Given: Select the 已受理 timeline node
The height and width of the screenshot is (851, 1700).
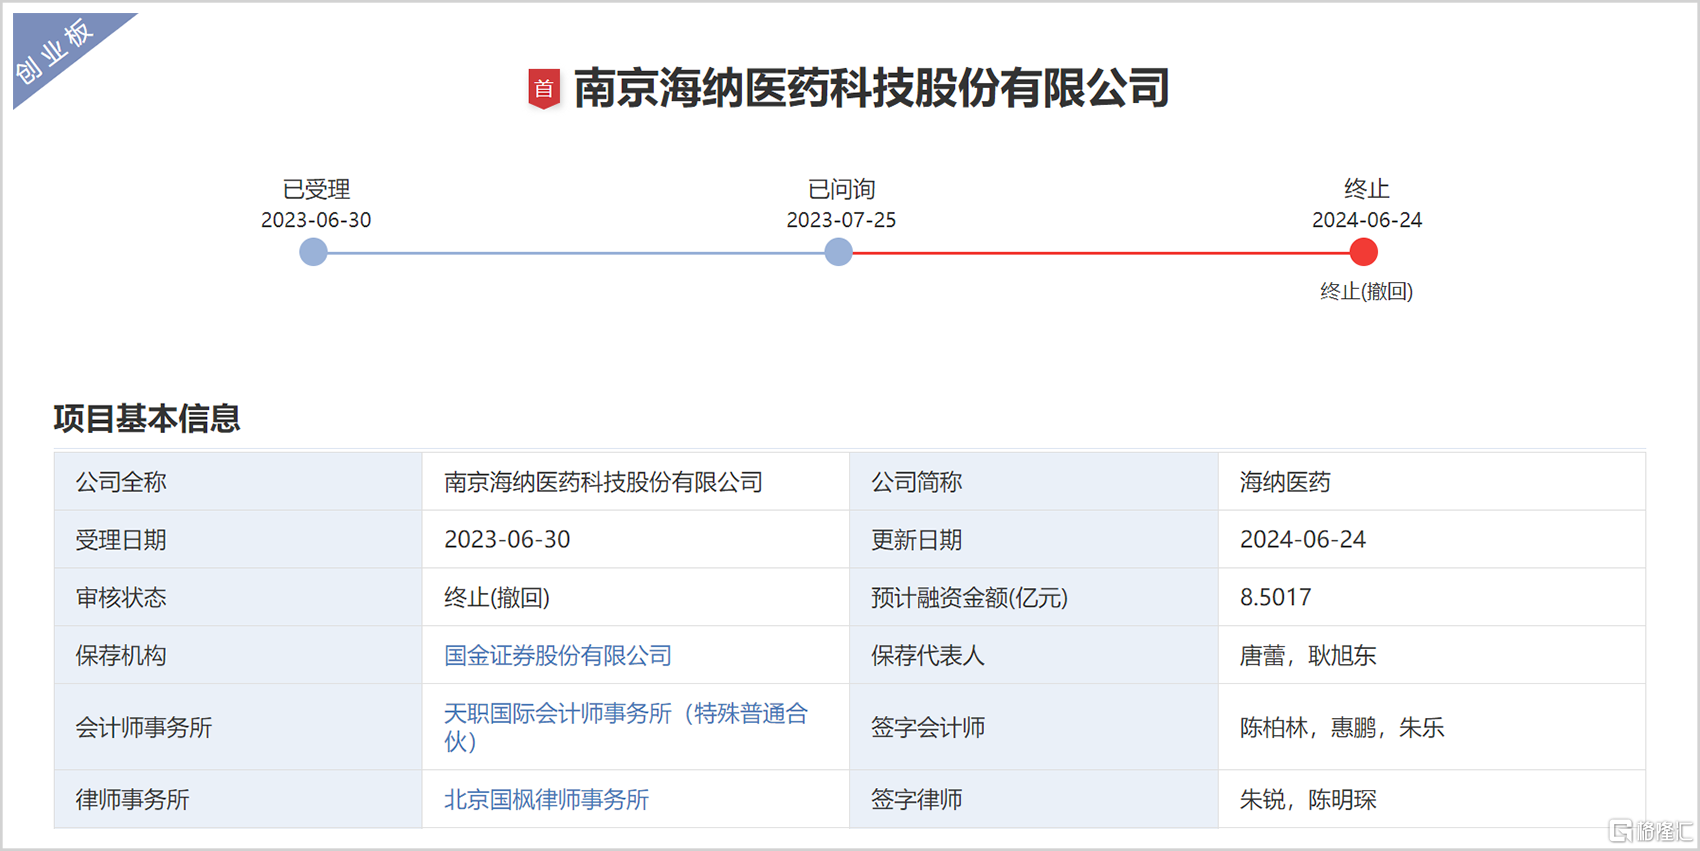Looking at the screenshot, I should click(313, 252).
